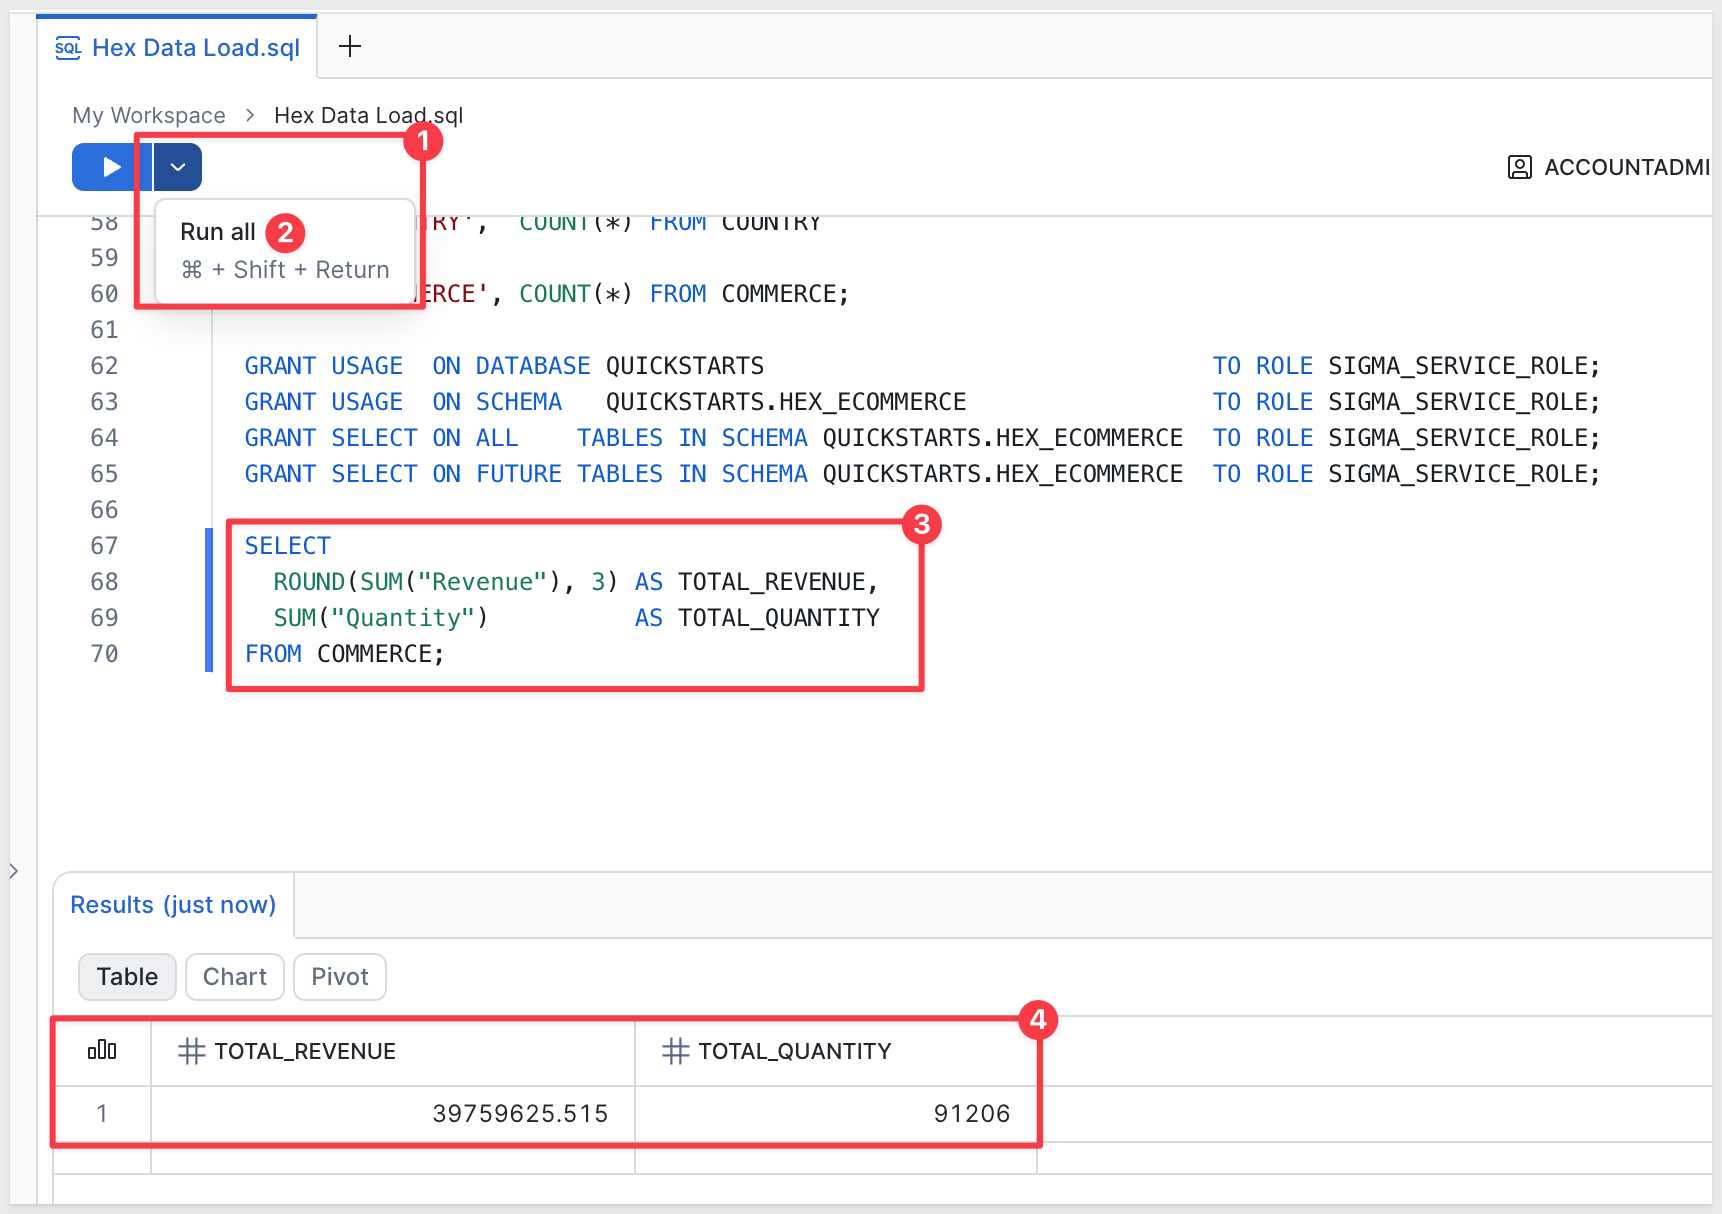Click QUICKSTARTS.HEX_ECOMMERCE on line 63
The image size is (1722, 1214).
click(x=786, y=402)
